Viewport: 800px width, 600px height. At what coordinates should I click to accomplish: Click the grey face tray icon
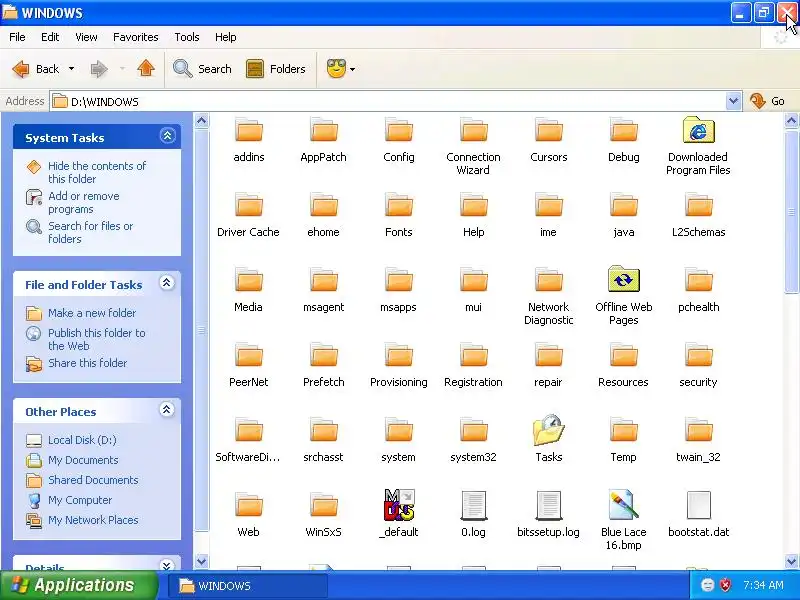[x=707, y=585]
